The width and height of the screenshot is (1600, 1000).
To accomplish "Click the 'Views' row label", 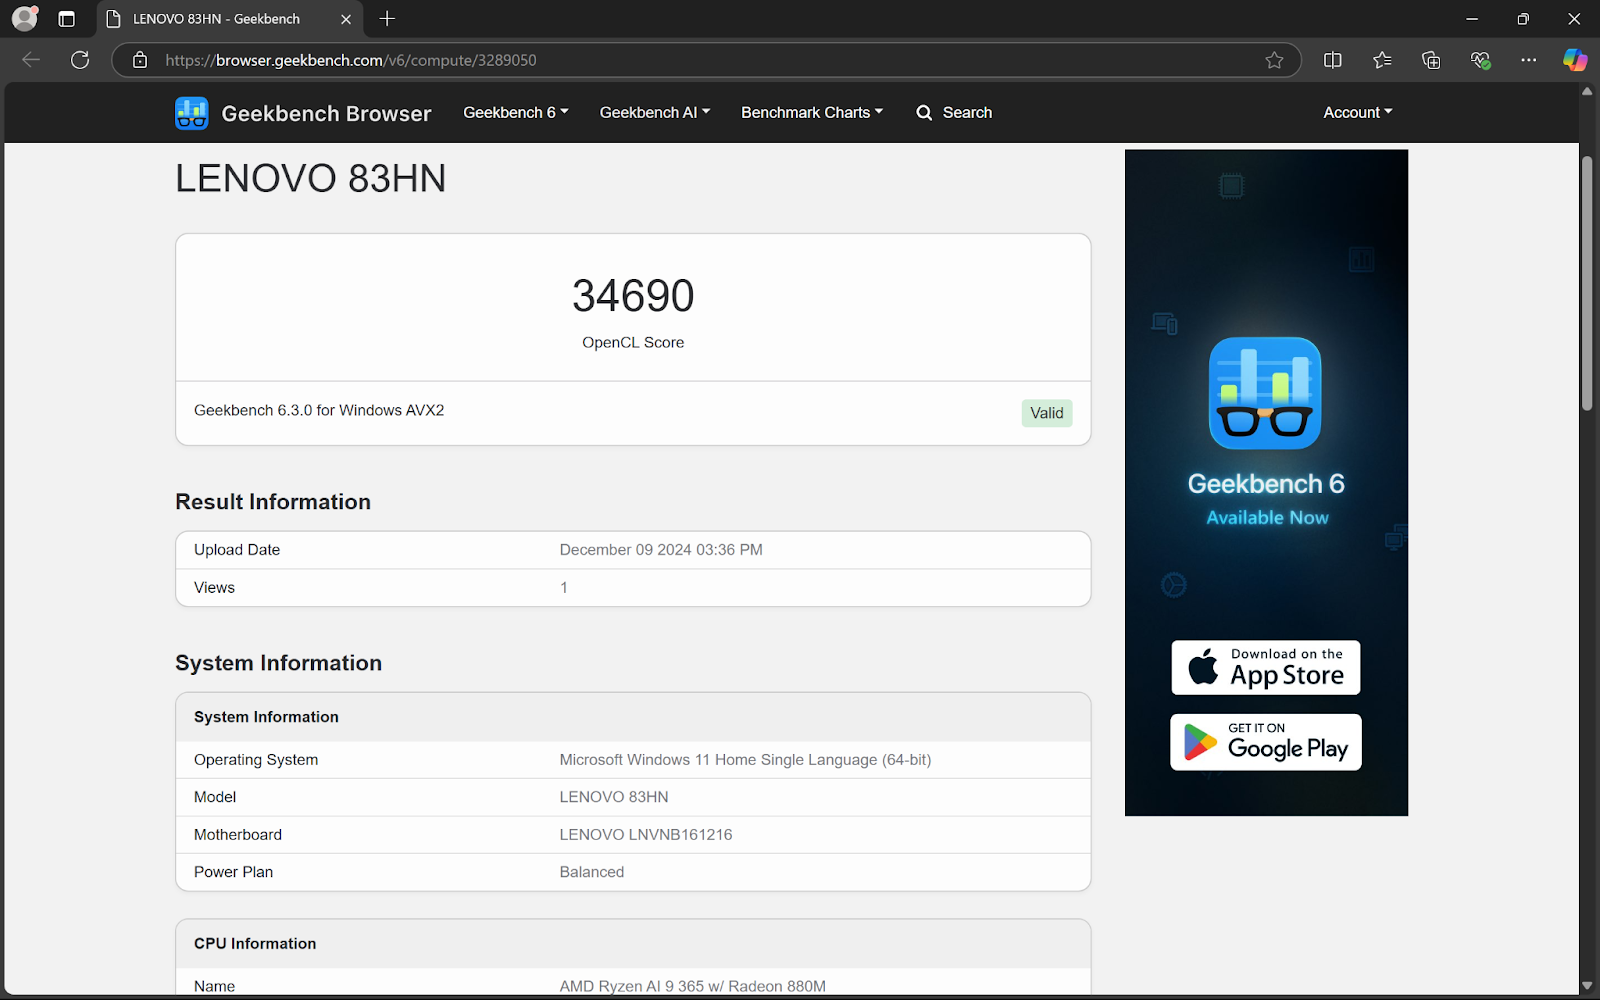I will 214,588.
